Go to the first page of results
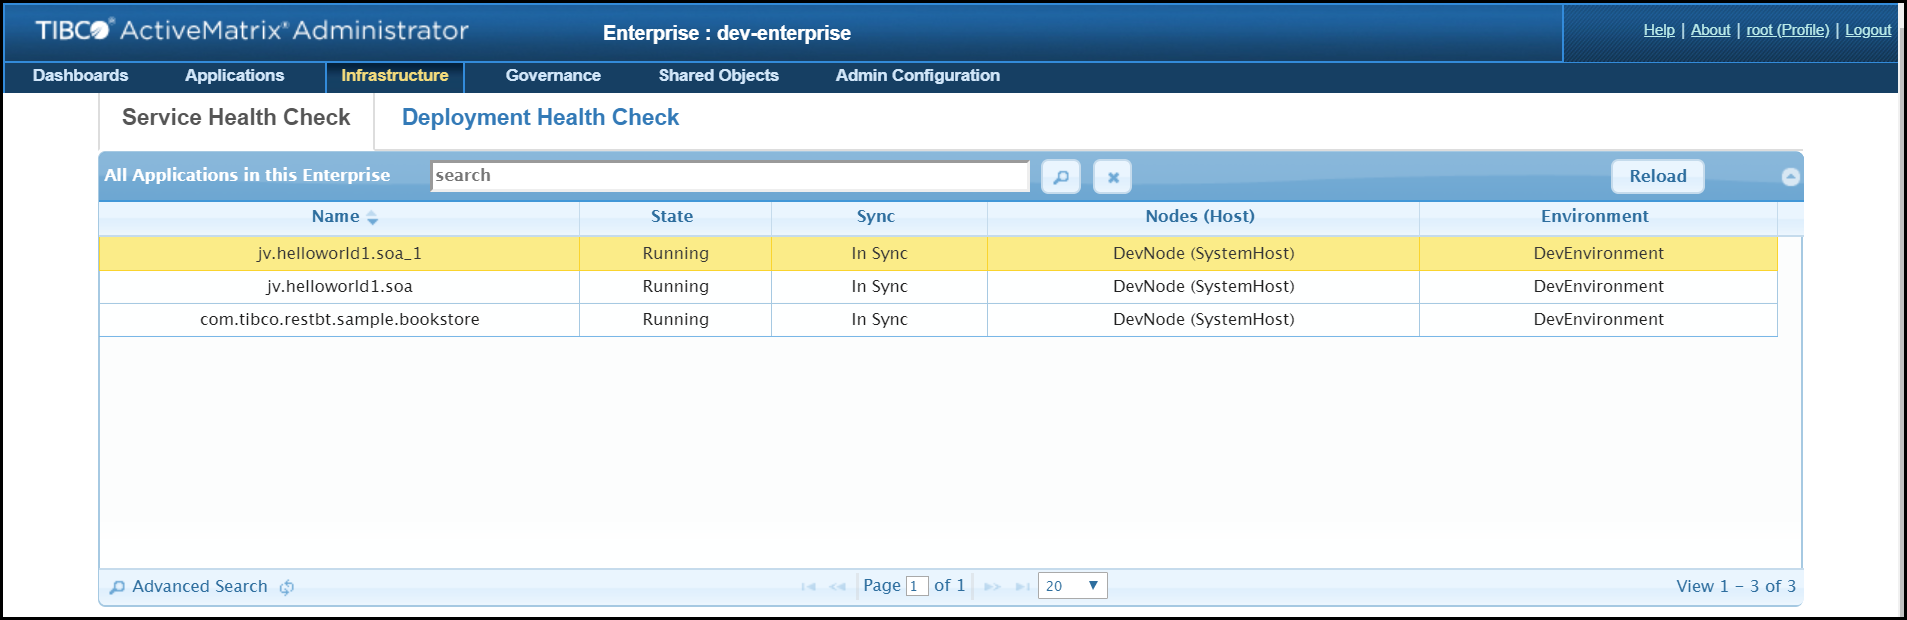The height and width of the screenshot is (620, 1907). pyautogui.click(x=808, y=587)
